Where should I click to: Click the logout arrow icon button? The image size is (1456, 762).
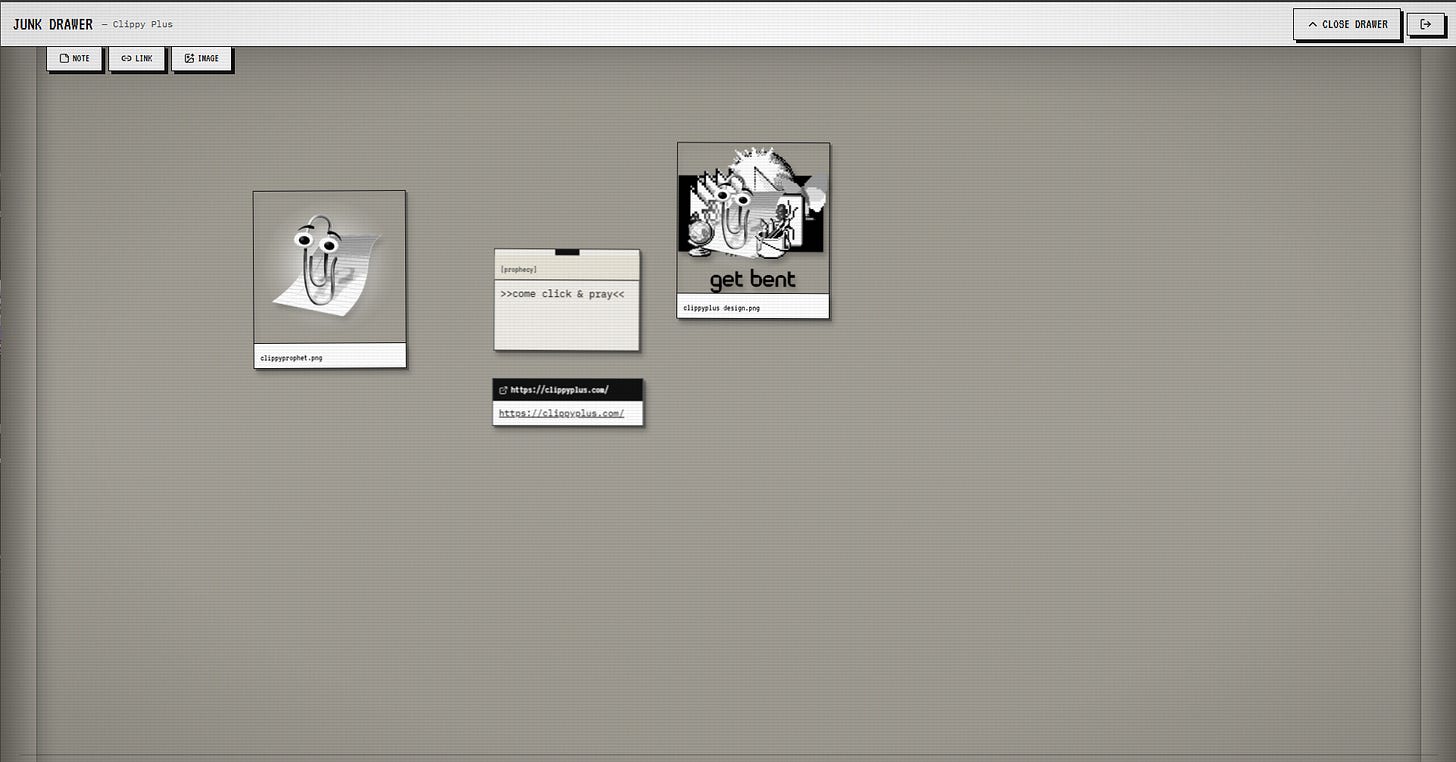[1425, 24]
